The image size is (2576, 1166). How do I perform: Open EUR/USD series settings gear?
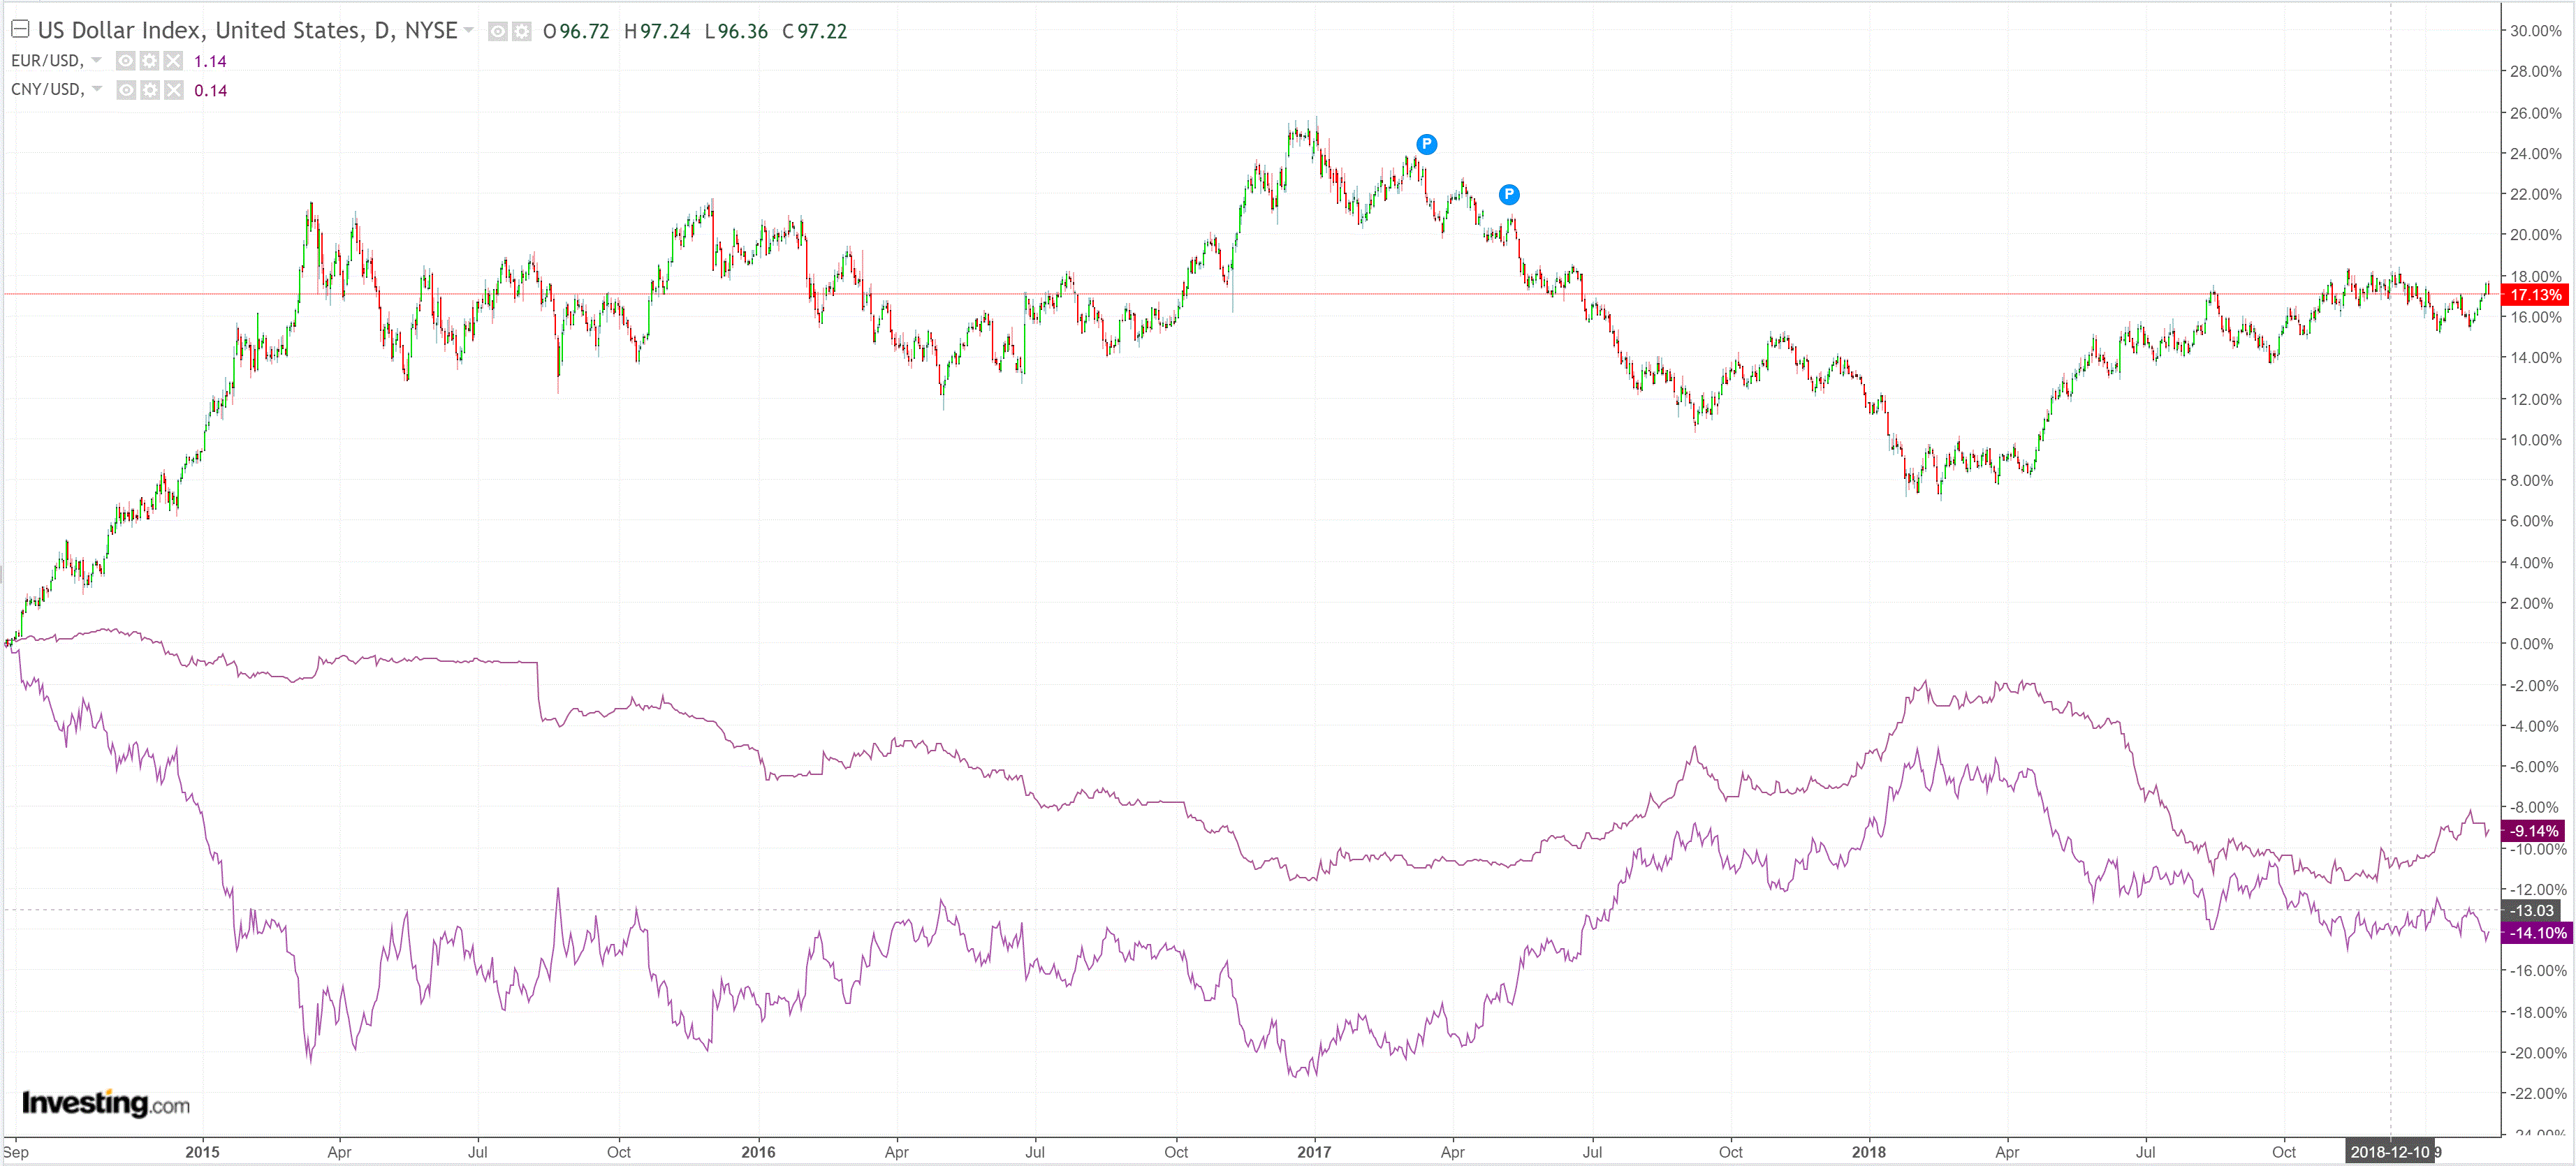(150, 61)
